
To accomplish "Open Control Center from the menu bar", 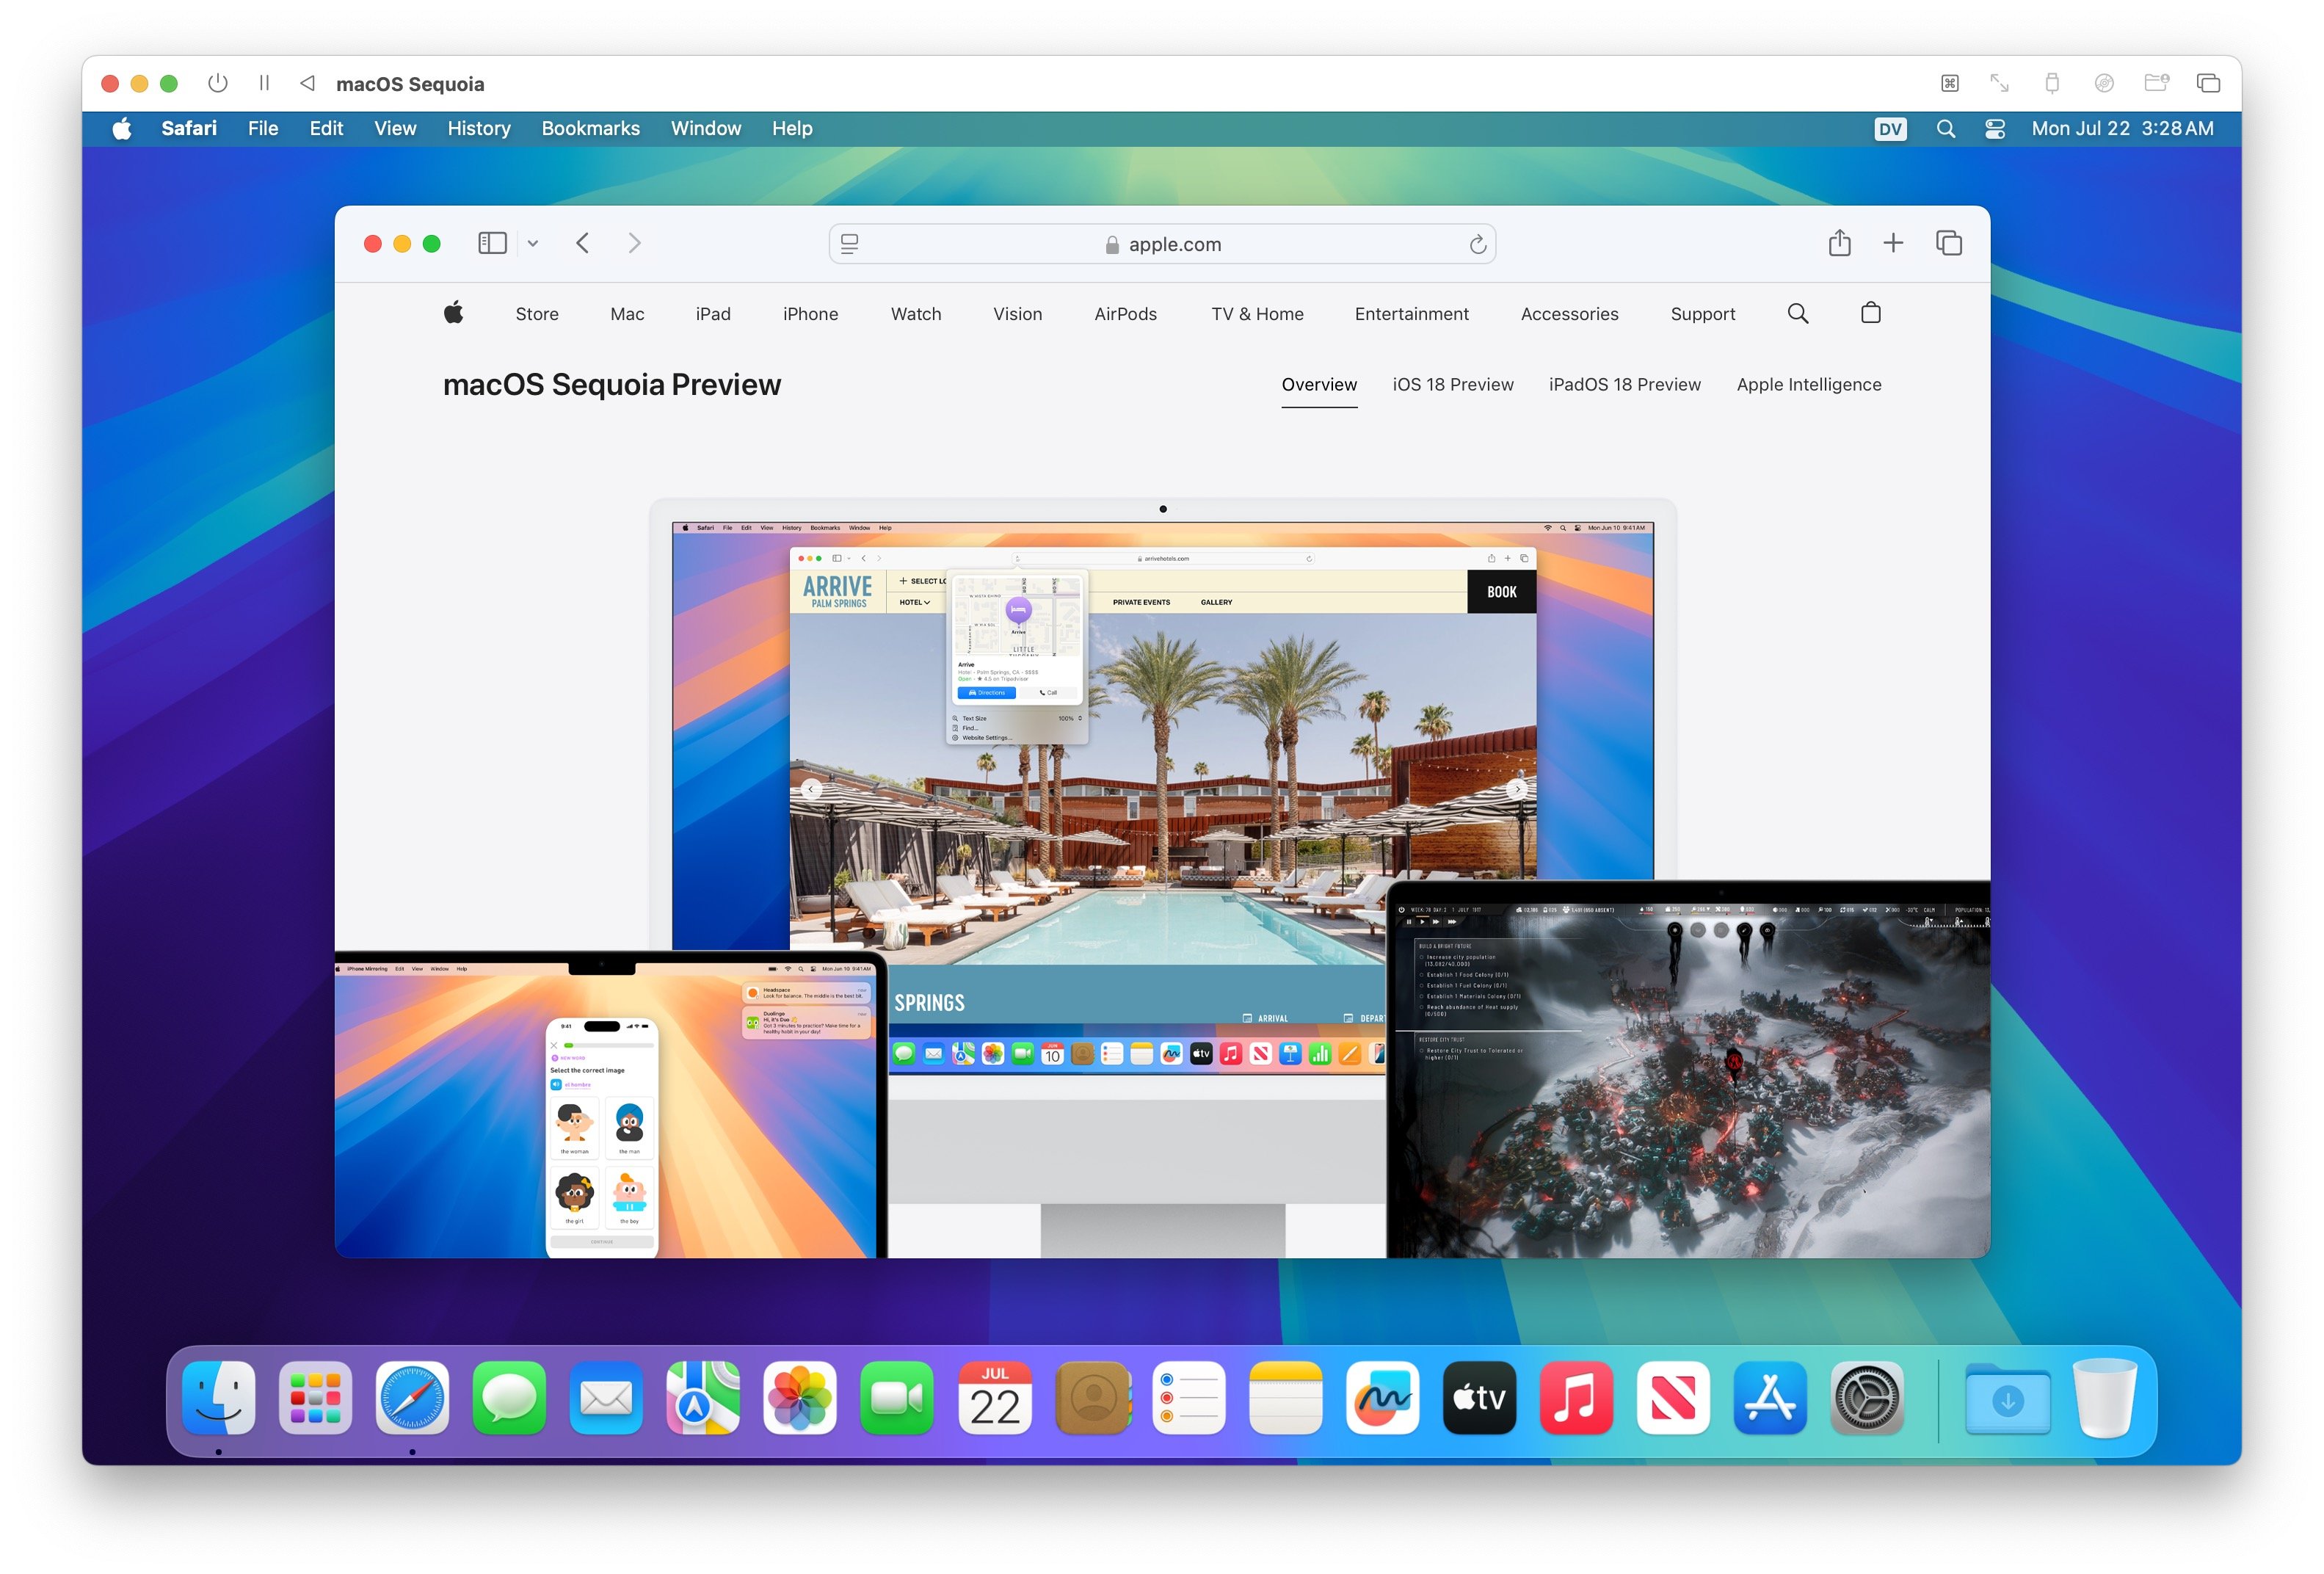I will tap(1995, 129).
